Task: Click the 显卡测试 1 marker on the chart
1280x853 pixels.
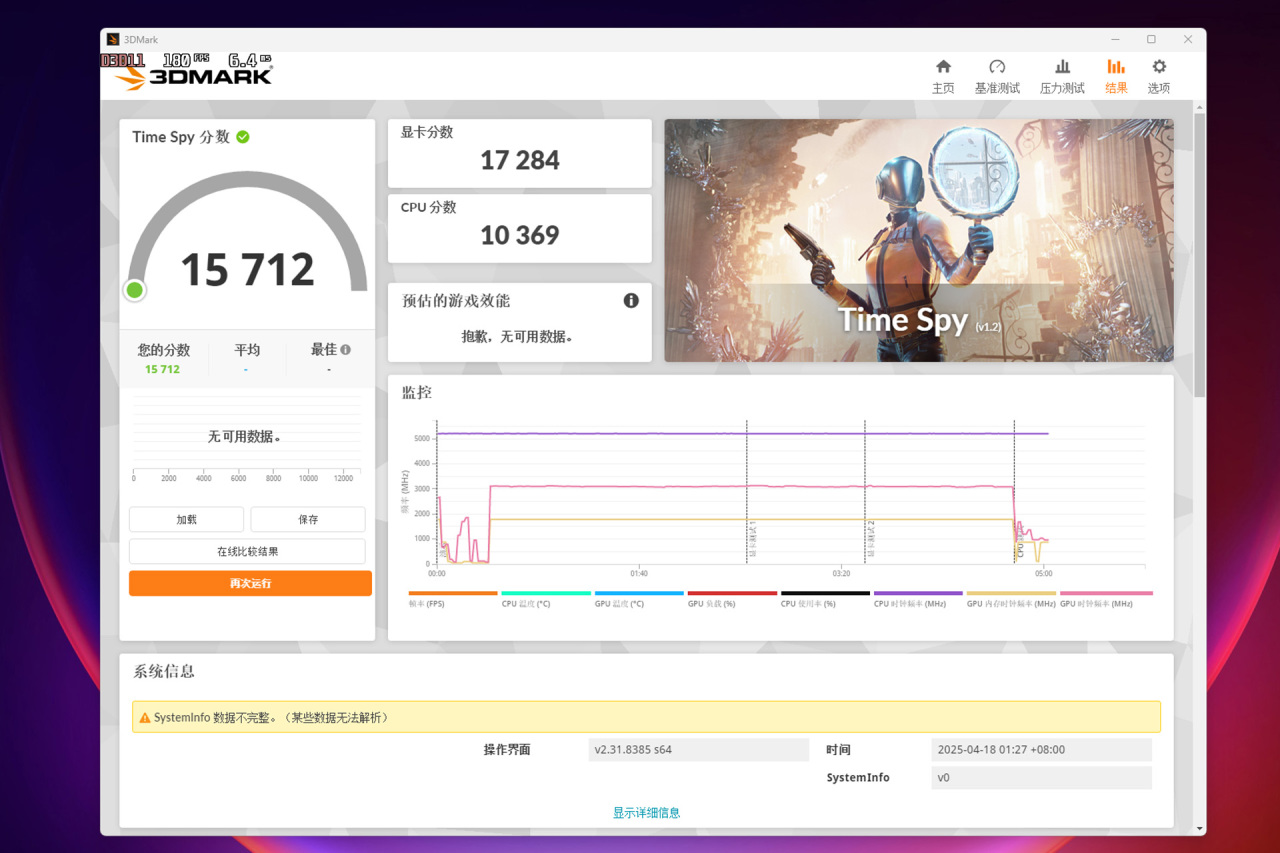Action: (x=753, y=540)
